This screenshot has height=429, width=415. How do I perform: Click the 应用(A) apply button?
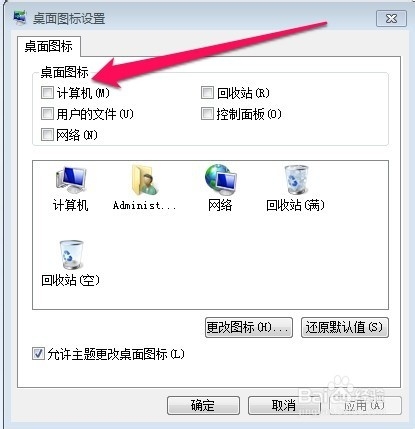(365, 405)
